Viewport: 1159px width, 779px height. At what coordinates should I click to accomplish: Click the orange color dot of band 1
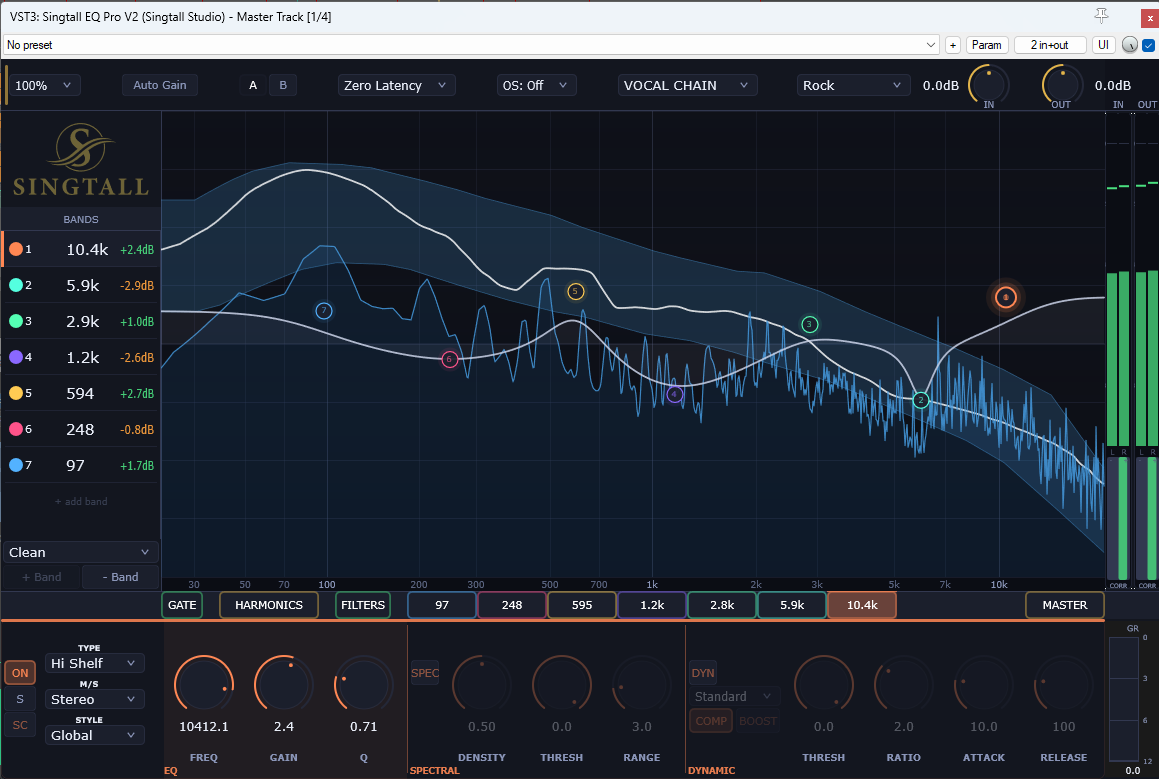[x=16, y=249]
